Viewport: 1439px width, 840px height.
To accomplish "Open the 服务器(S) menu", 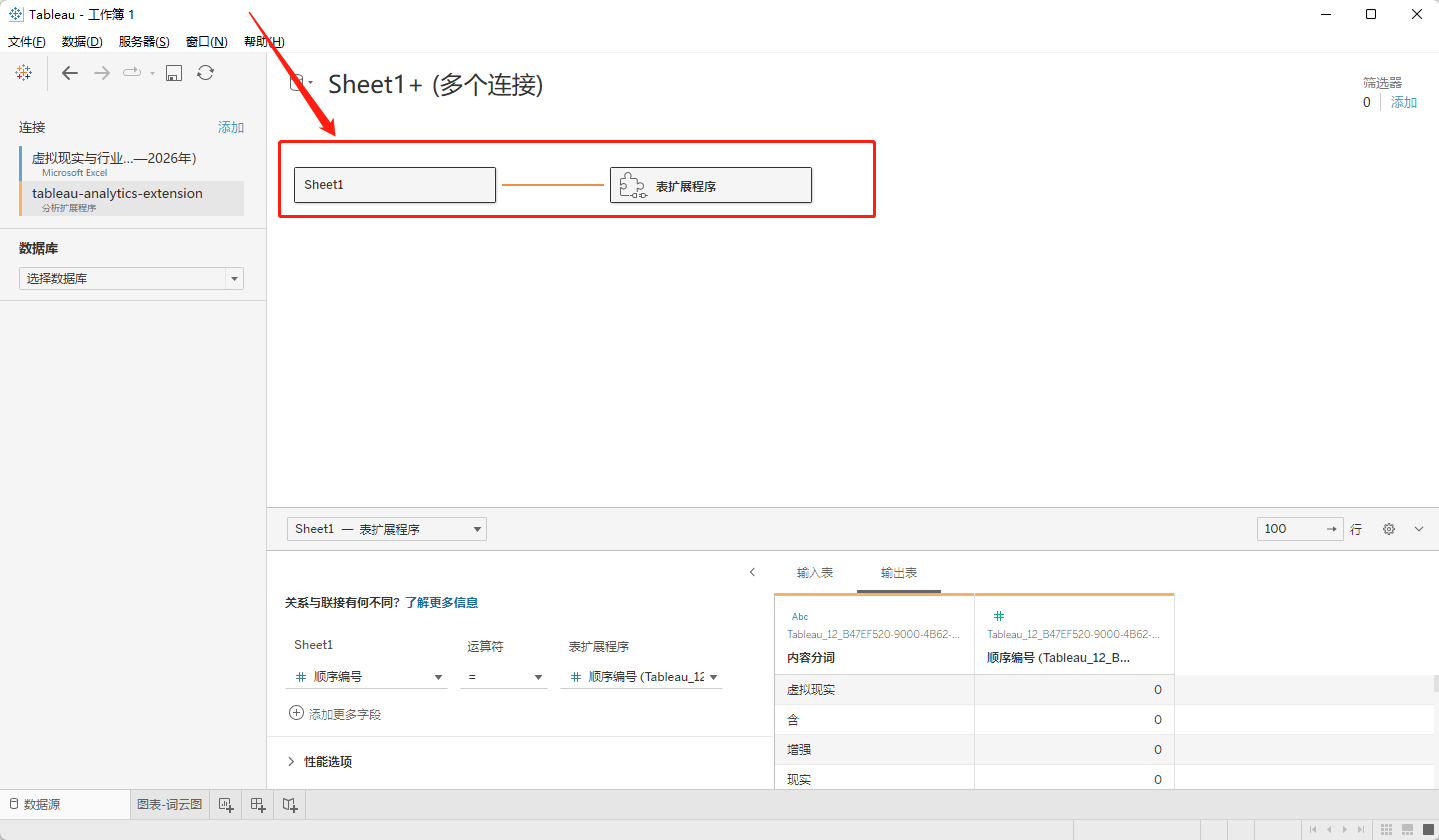I will pyautogui.click(x=144, y=42).
